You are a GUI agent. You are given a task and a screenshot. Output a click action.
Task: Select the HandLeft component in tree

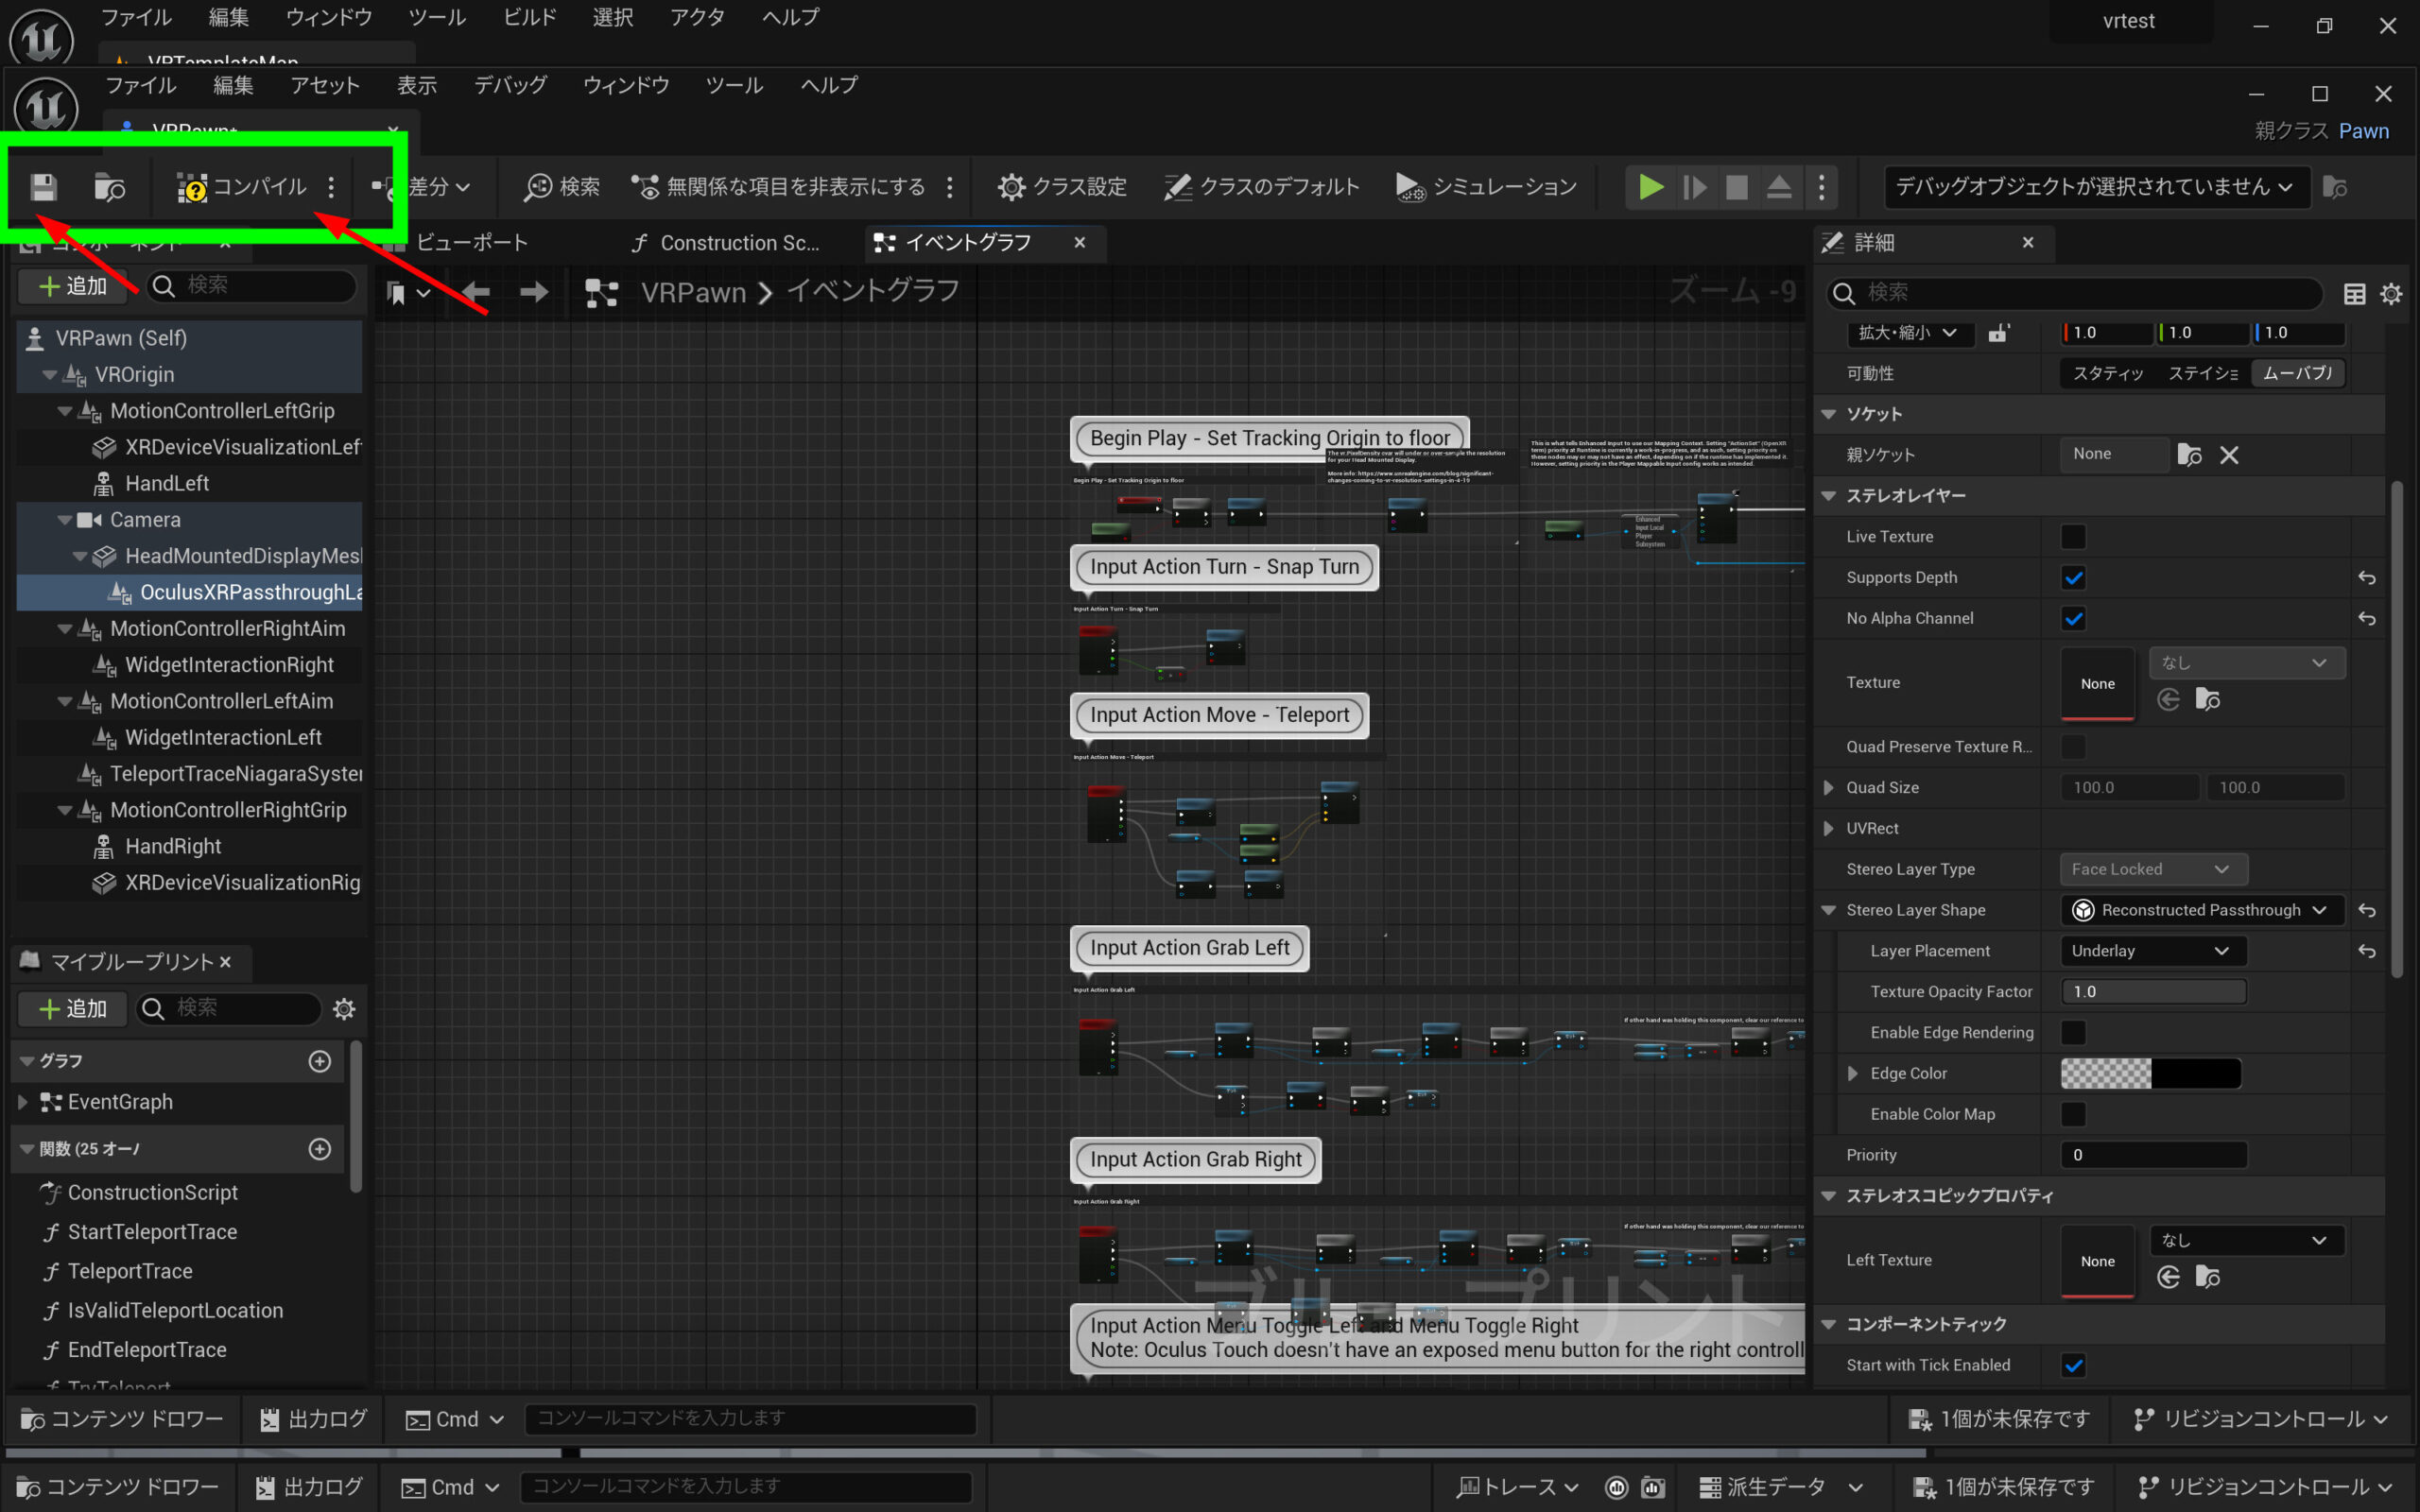click(x=166, y=484)
